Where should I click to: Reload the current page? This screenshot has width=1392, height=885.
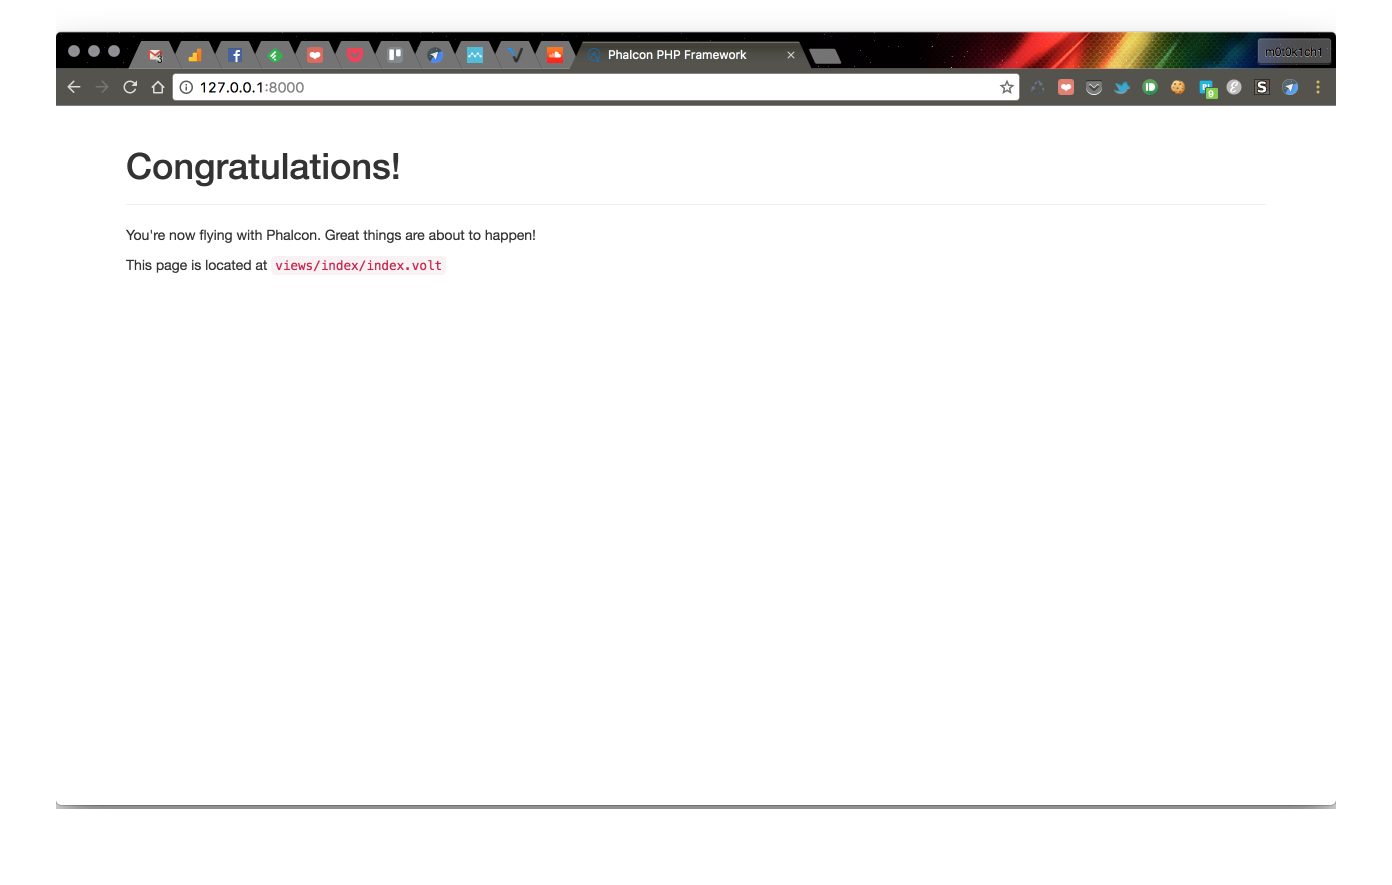tap(130, 87)
